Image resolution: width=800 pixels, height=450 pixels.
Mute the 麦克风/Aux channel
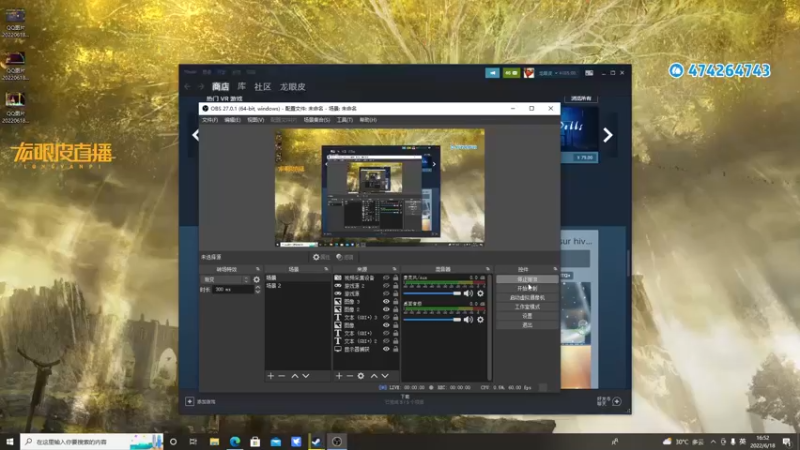pos(468,293)
